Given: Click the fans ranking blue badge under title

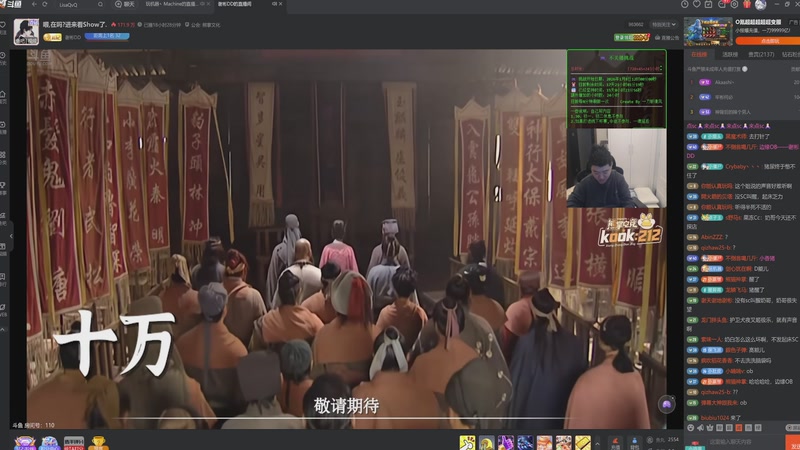Looking at the screenshot, I should (x=107, y=36).
